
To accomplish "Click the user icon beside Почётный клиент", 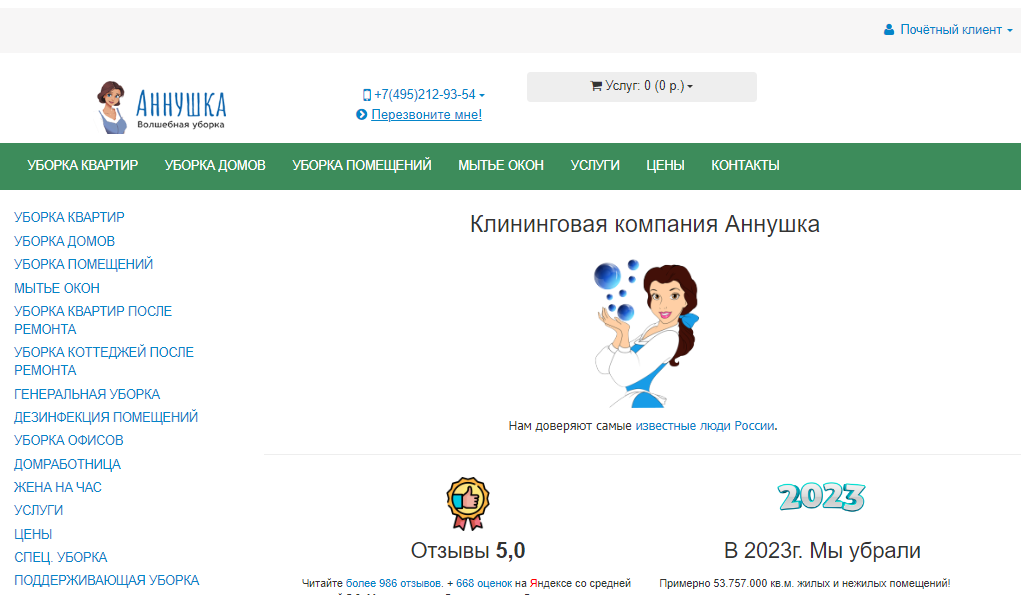I will point(889,30).
